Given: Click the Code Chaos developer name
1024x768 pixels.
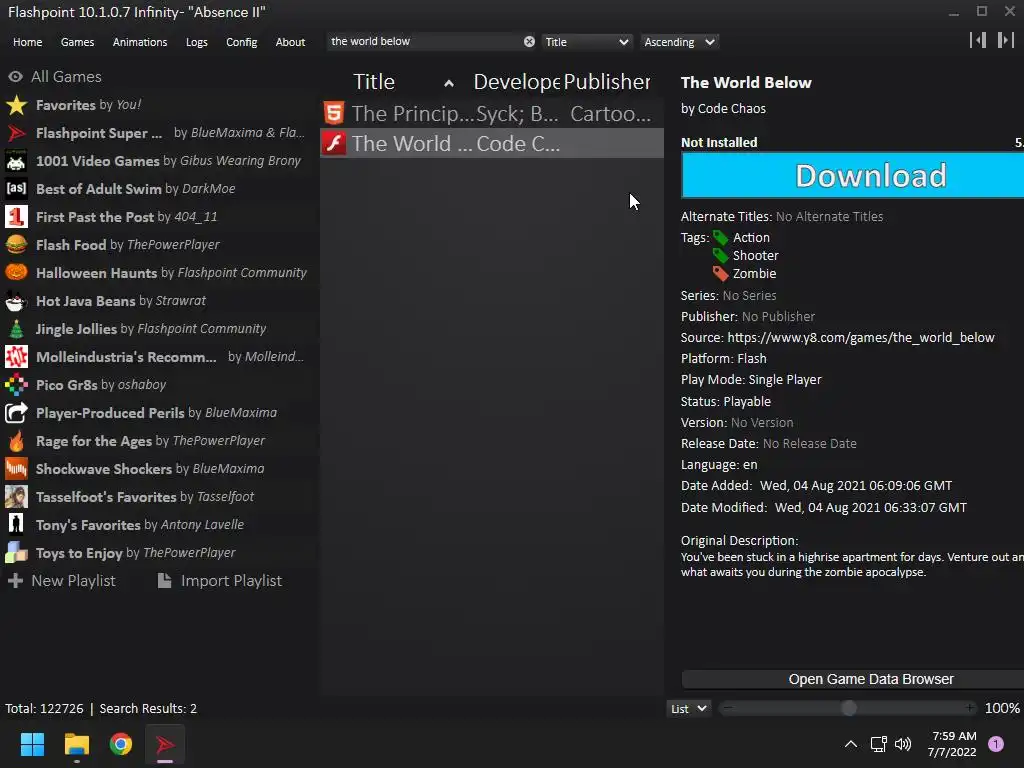Looking at the screenshot, I should [x=731, y=108].
